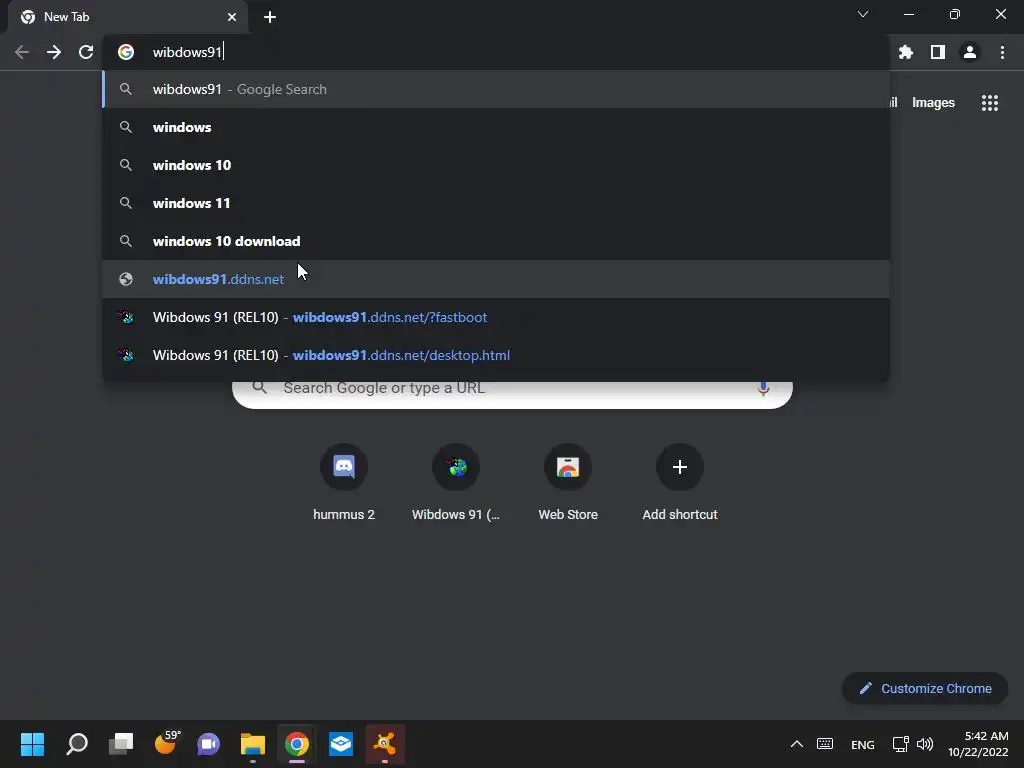
Task: Reload the page with the refresh icon
Action: click(86, 52)
